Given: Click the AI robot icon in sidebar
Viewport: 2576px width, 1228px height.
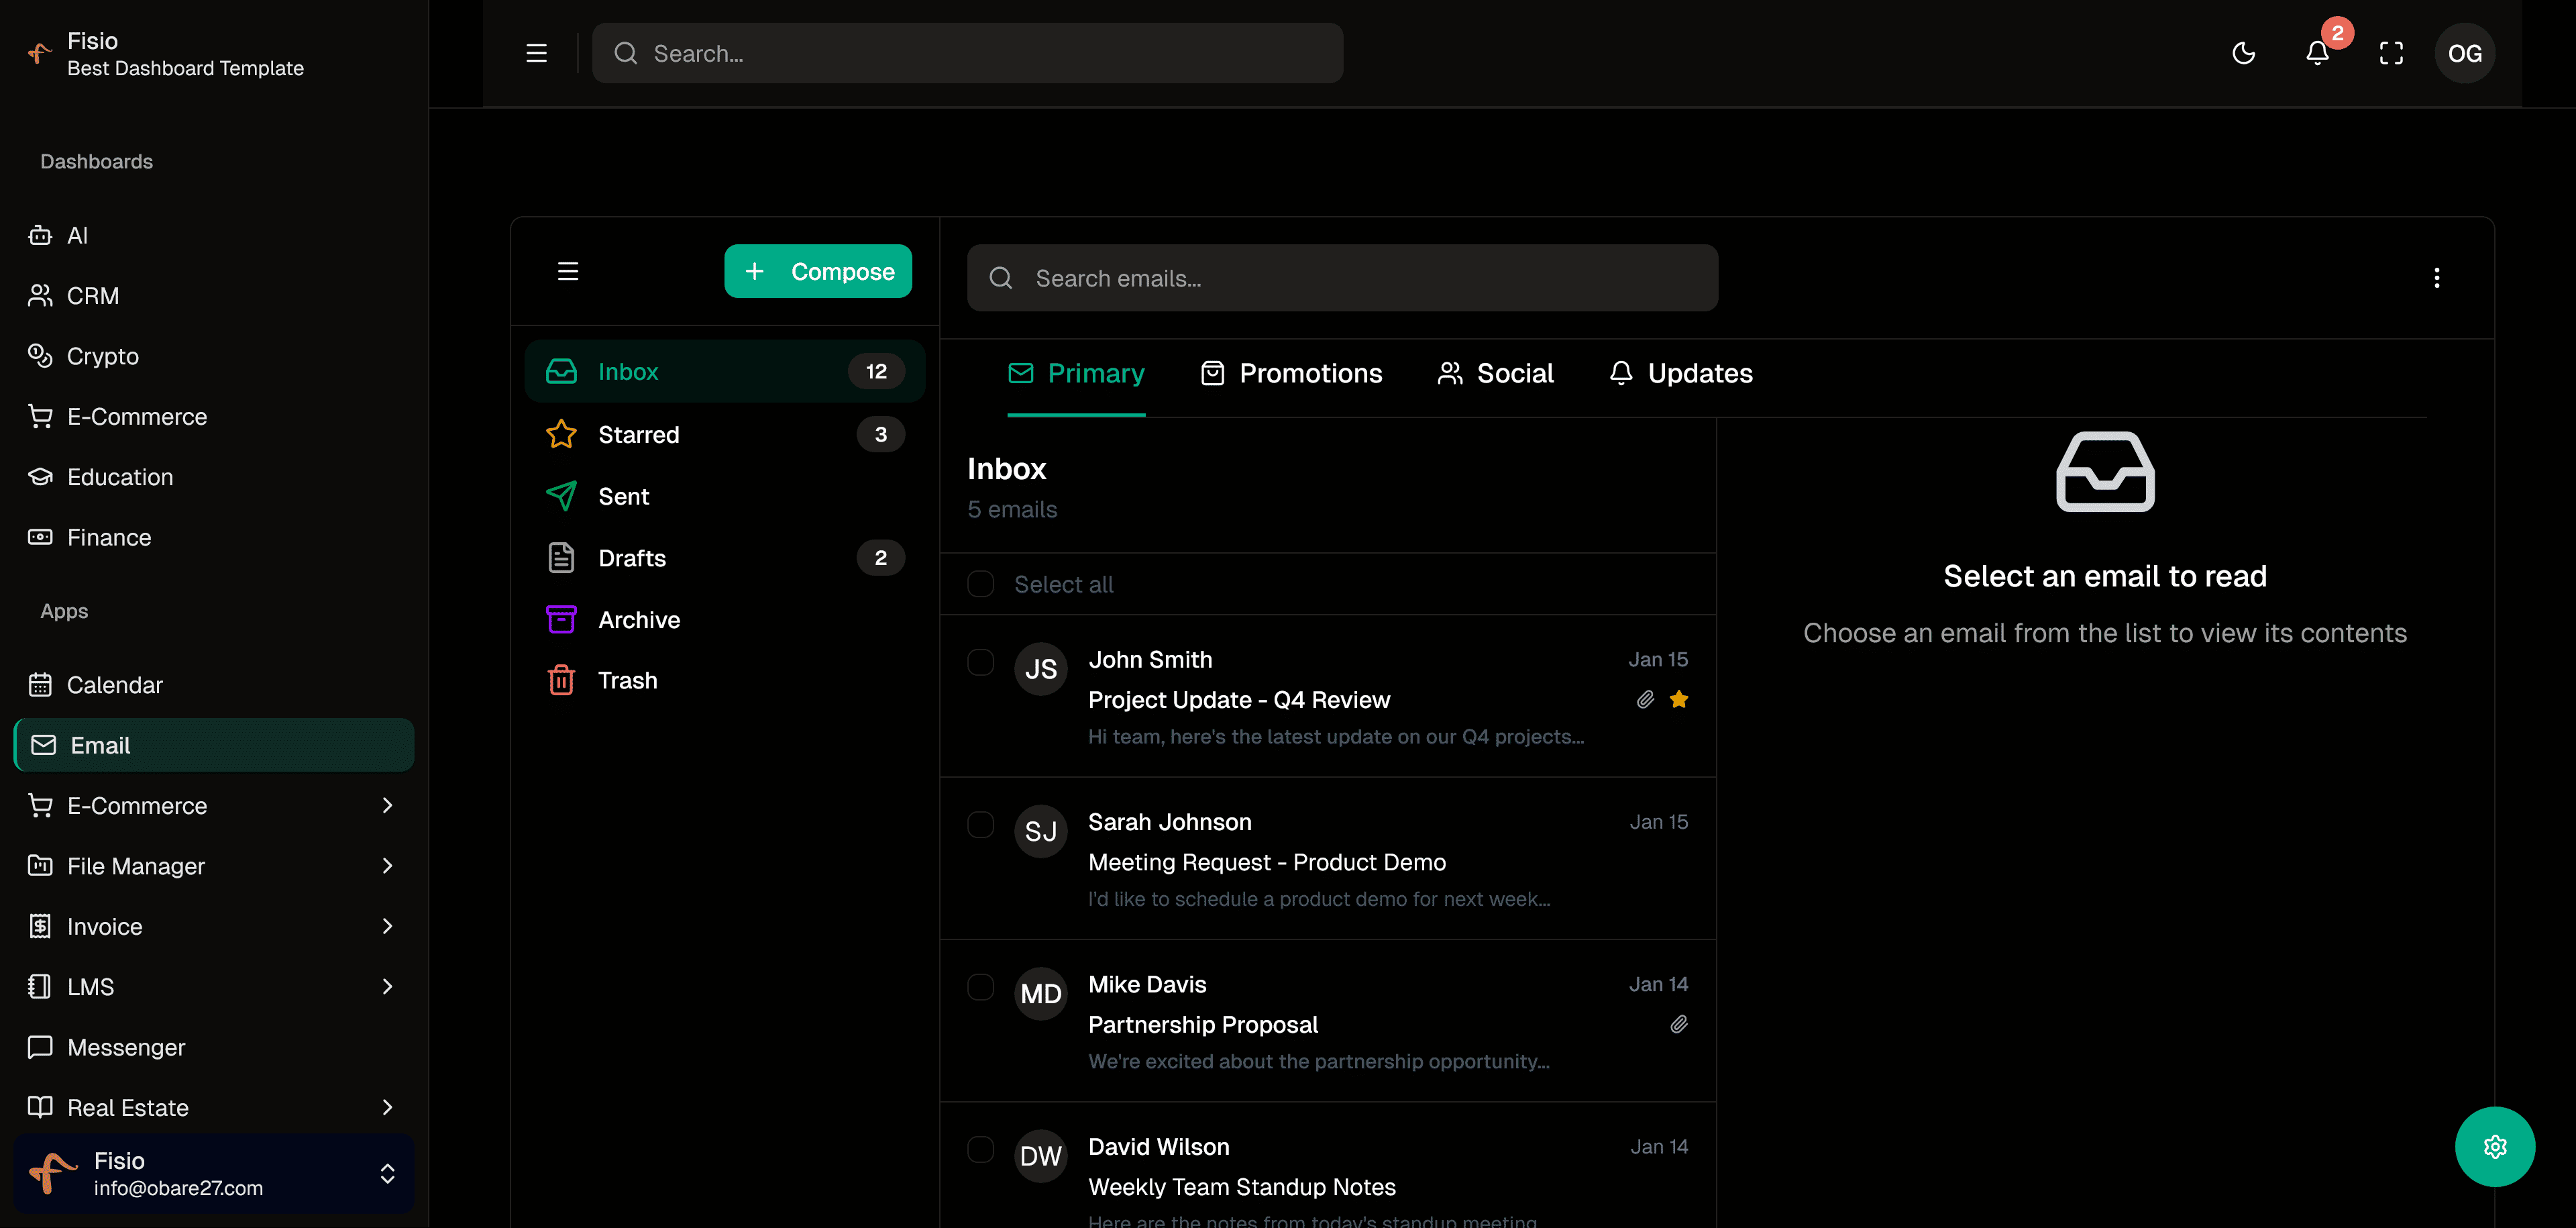Looking at the screenshot, I should point(40,235).
